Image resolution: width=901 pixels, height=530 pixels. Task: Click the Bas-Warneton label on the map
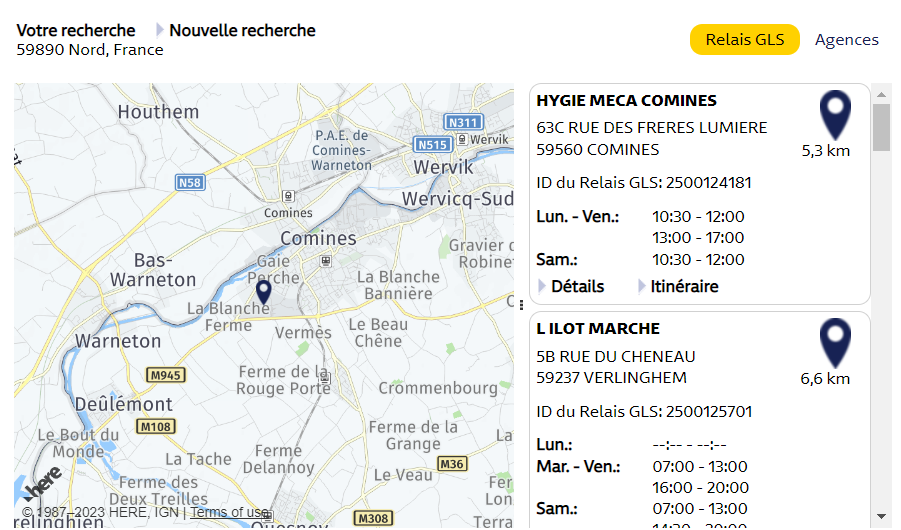[x=153, y=270]
